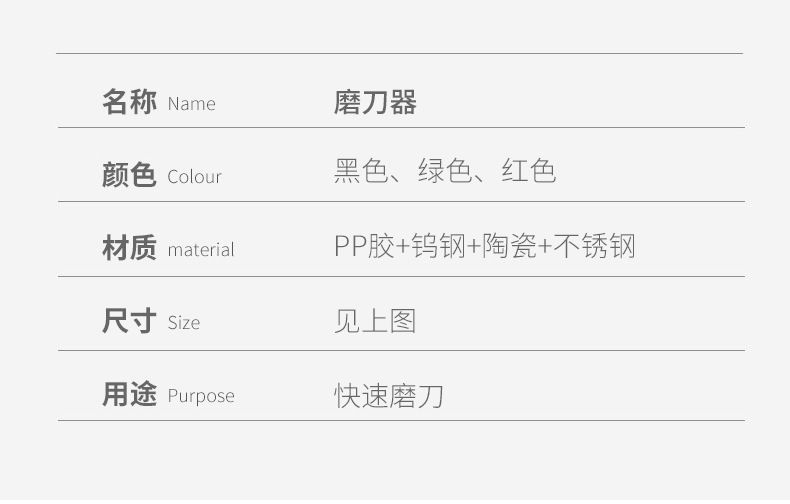
Task: Click the PP胶 material text
Action: pyautogui.click(x=364, y=246)
